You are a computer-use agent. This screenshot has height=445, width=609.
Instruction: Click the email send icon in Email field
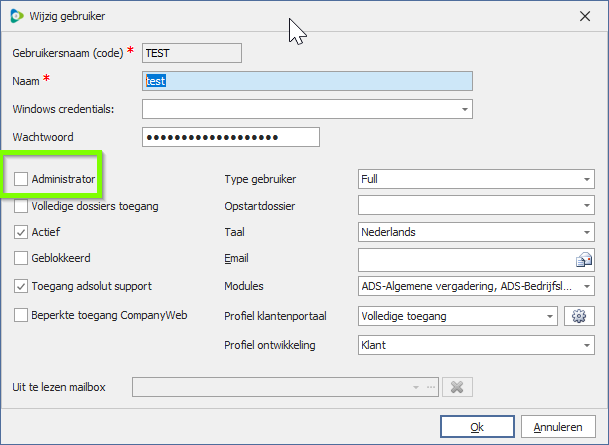585,260
